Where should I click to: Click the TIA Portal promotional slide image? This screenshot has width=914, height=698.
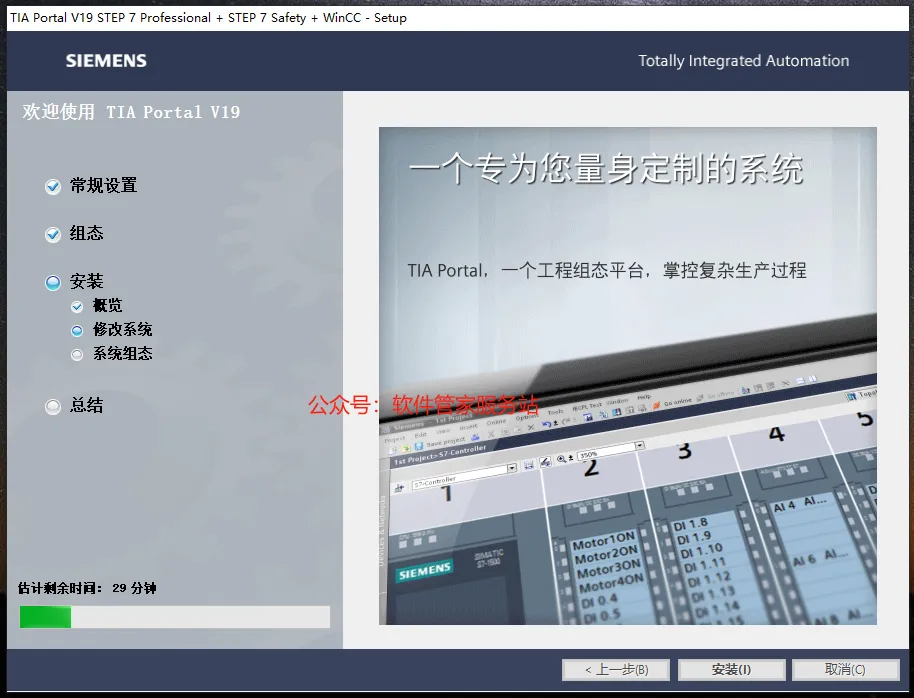point(628,376)
